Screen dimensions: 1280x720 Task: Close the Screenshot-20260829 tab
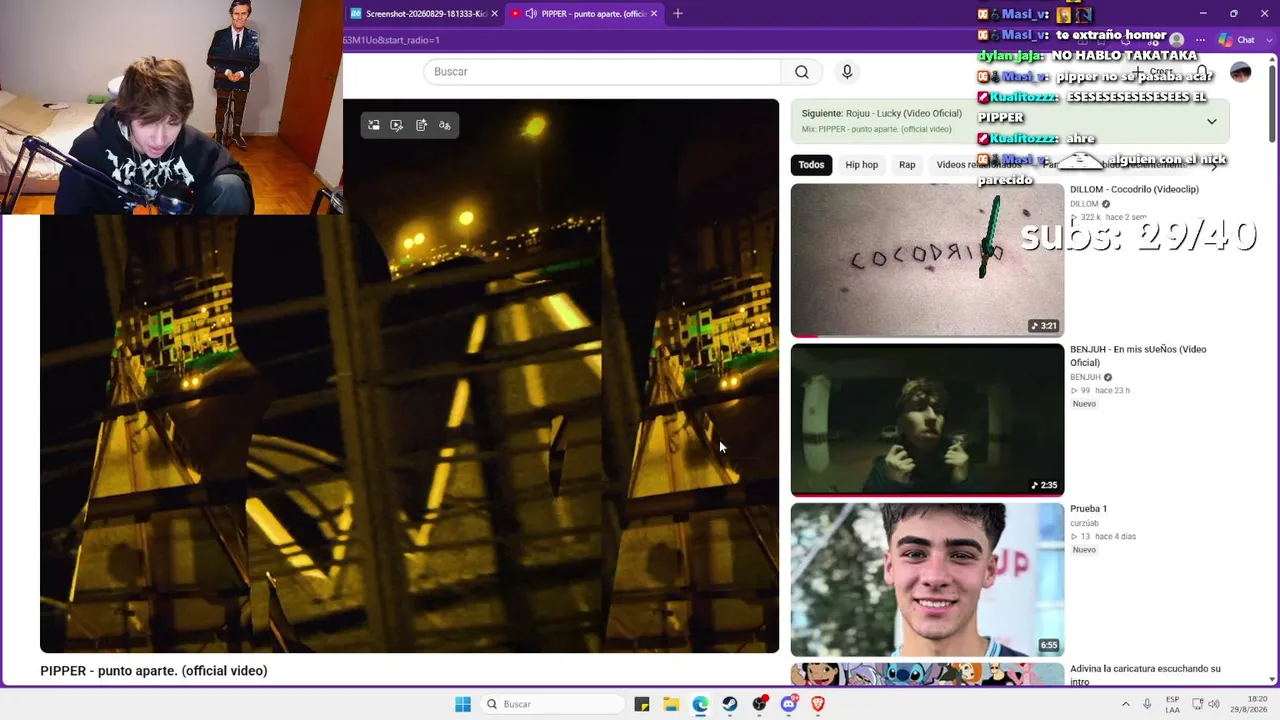[494, 14]
